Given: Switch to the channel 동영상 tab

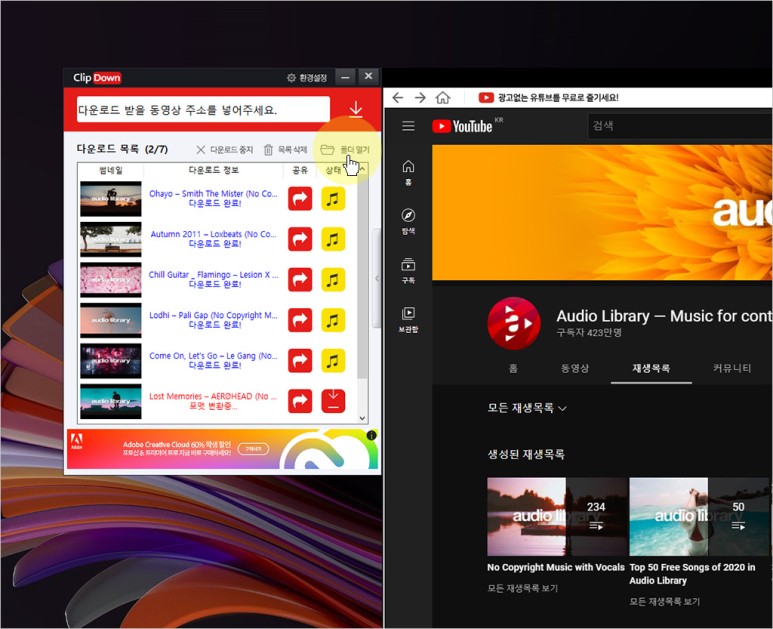Looking at the screenshot, I should tap(575, 368).
